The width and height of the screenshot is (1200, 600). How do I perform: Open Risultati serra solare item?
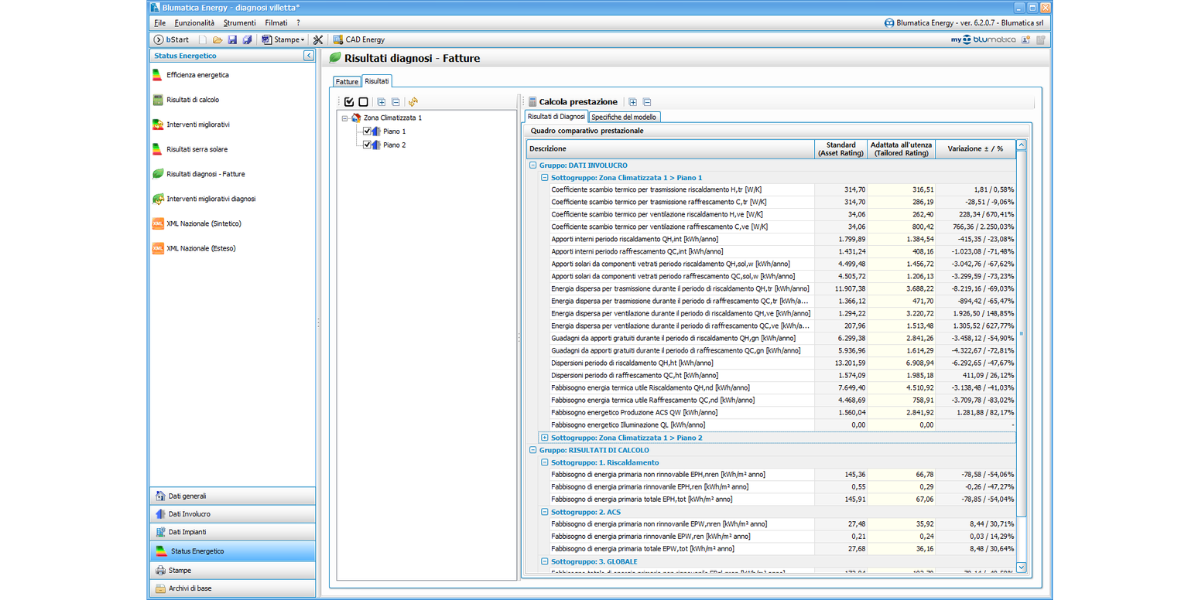[x=196, y=149]
